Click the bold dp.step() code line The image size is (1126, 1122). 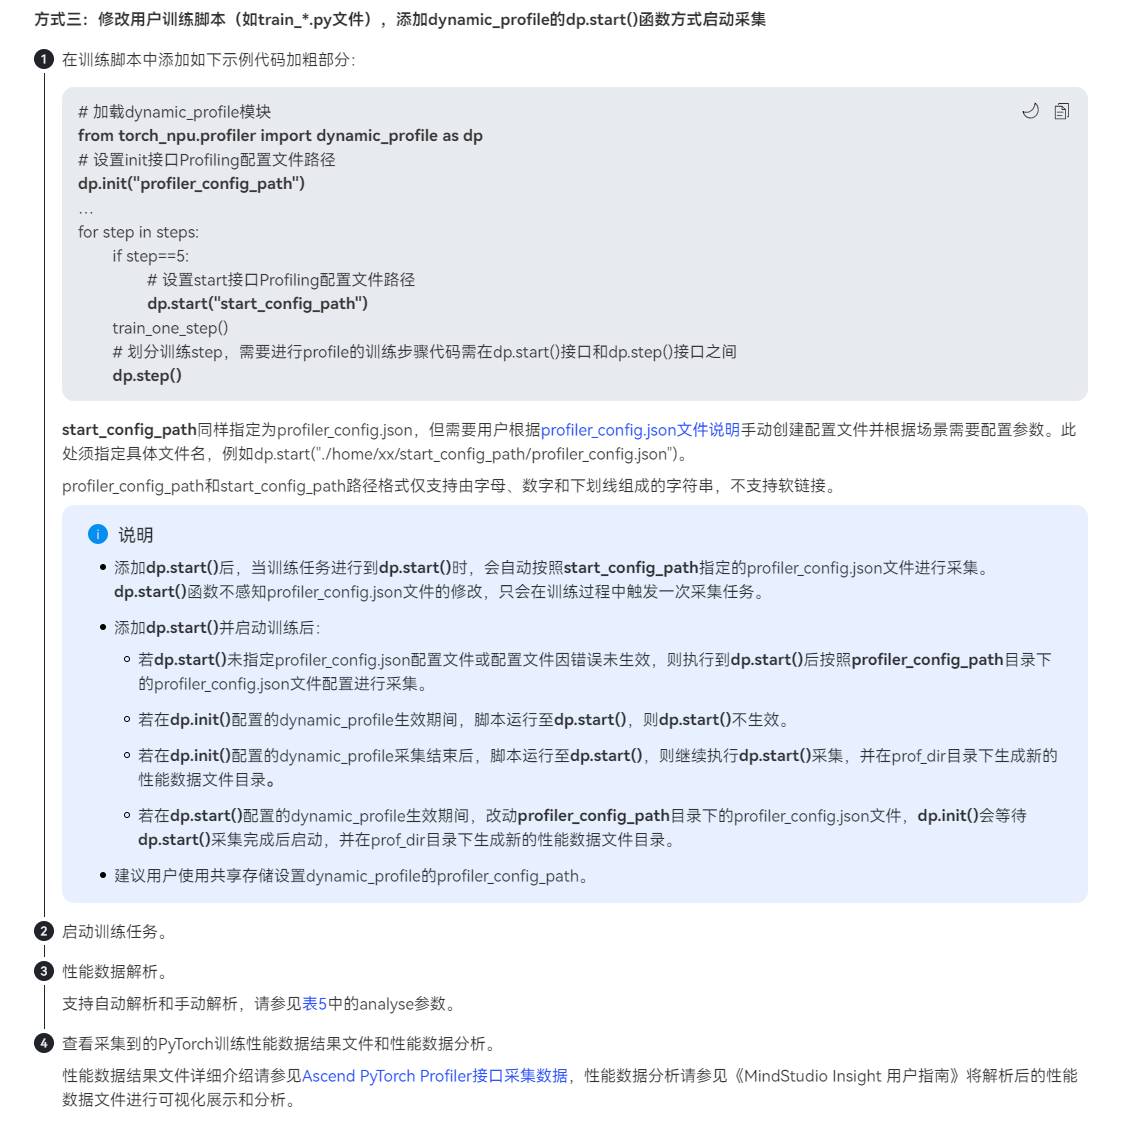point(147,375)
